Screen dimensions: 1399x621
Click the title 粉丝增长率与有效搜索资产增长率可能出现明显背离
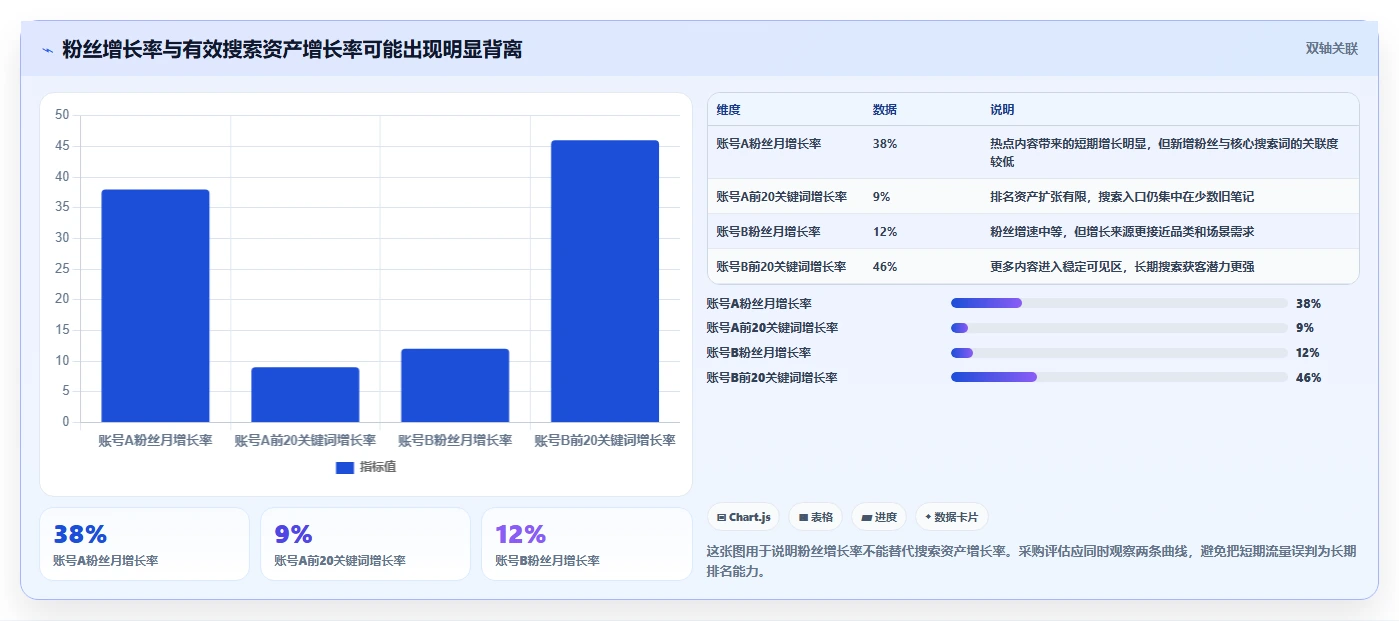point(292,49)
